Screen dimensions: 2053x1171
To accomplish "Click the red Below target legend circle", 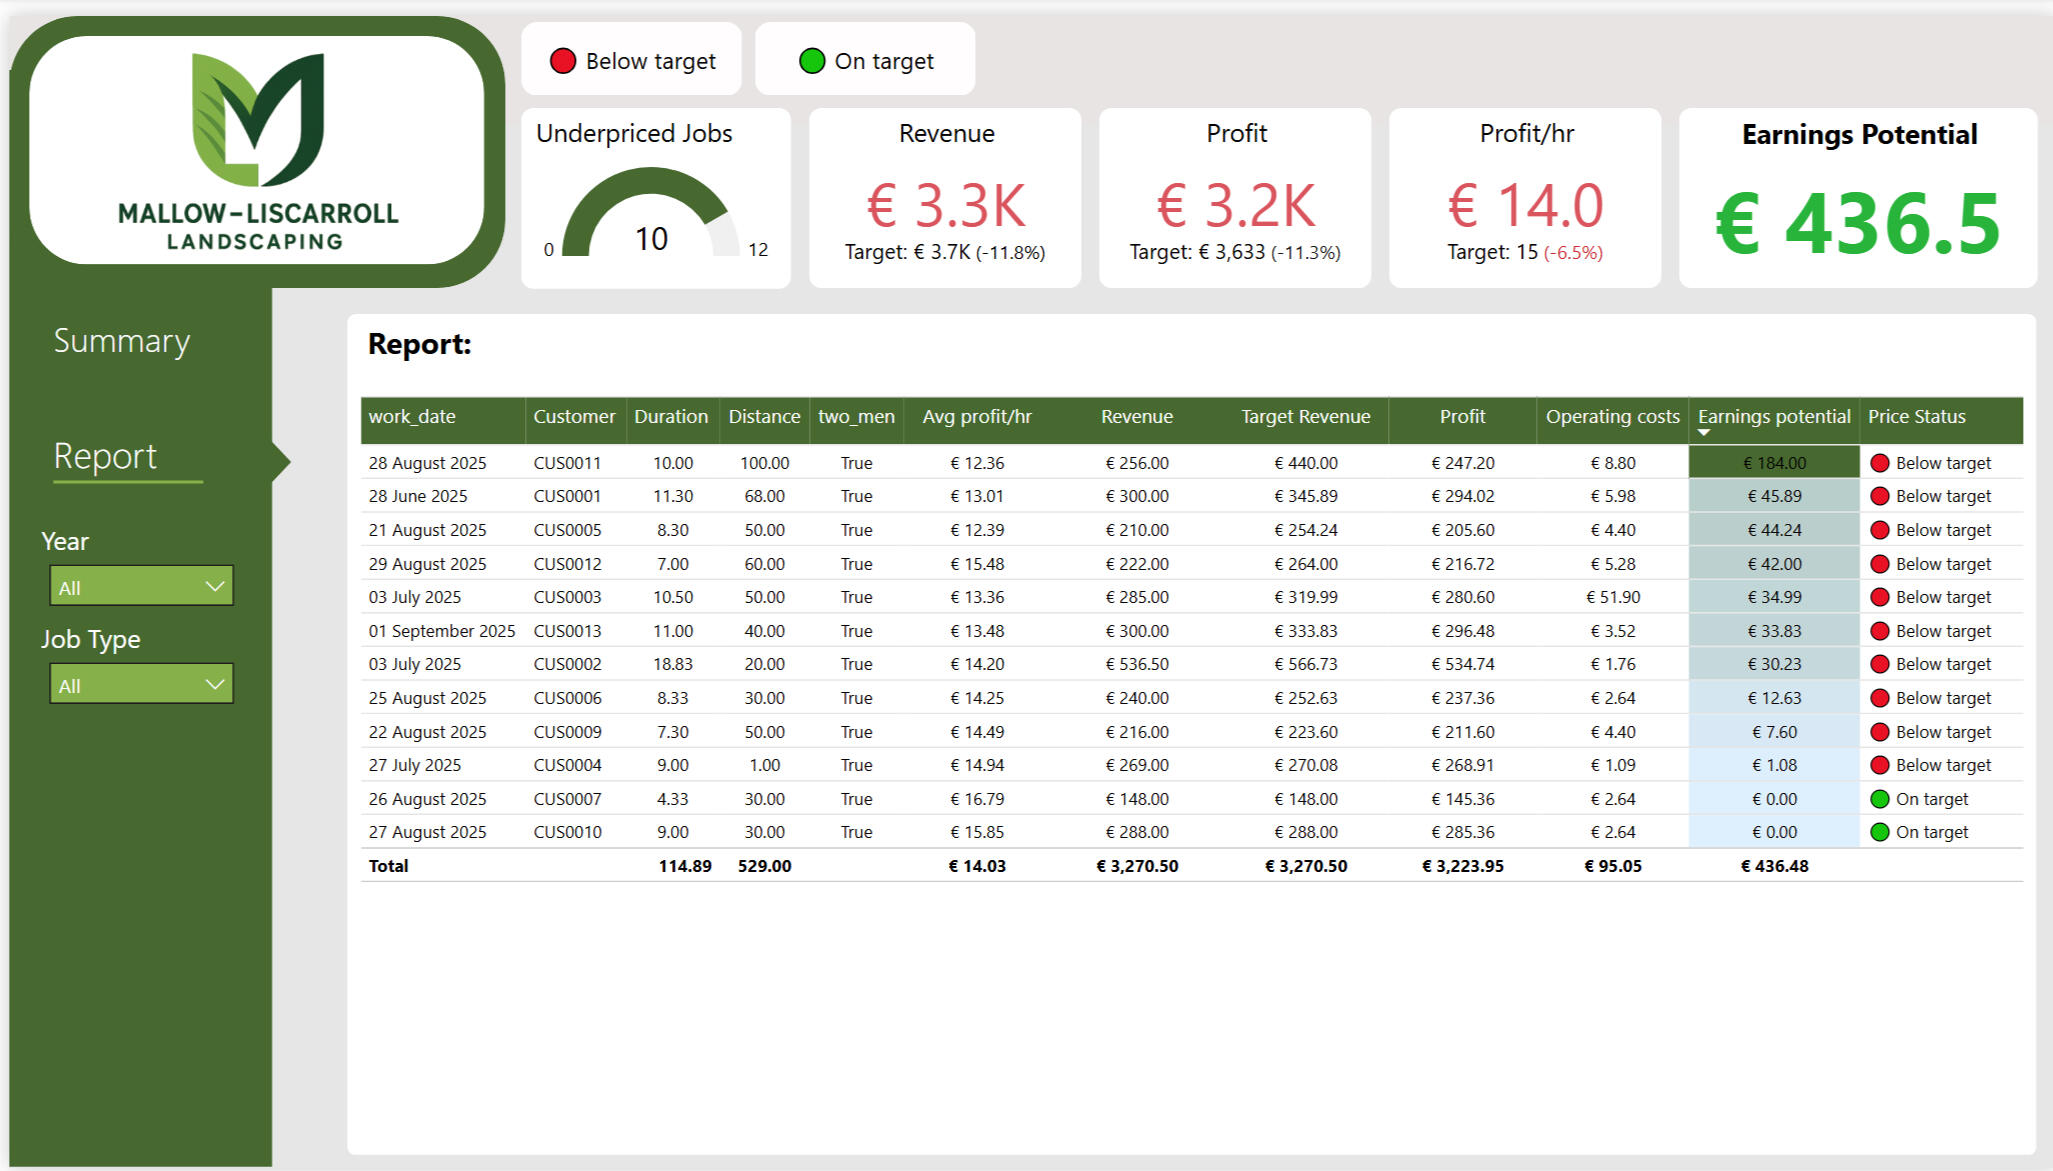I will pos(563,61).
